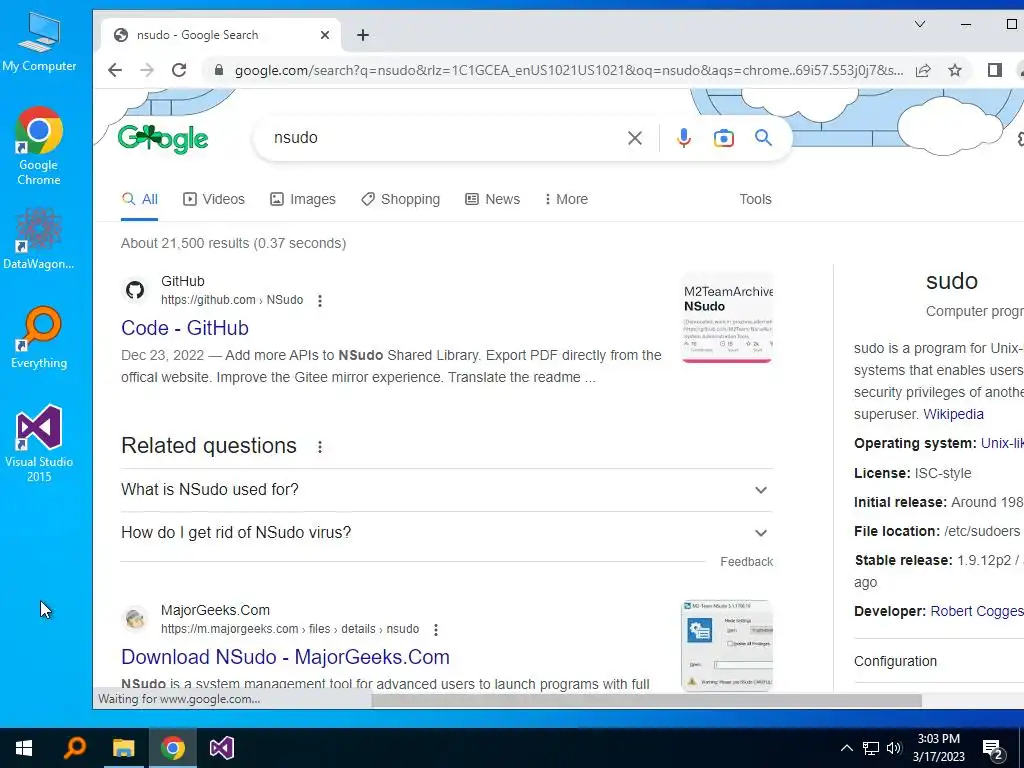
Task: Click the padlock site info icon
Action: tap(219, 71)
